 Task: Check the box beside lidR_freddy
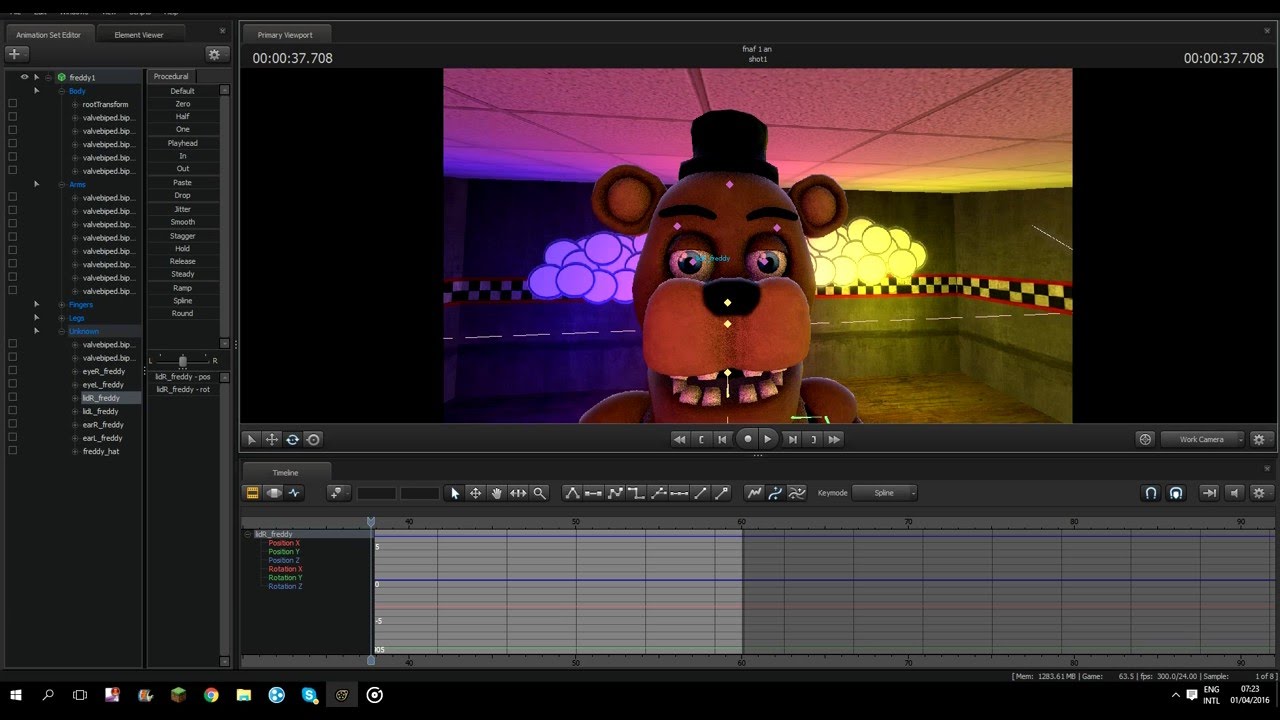point(12,398)
